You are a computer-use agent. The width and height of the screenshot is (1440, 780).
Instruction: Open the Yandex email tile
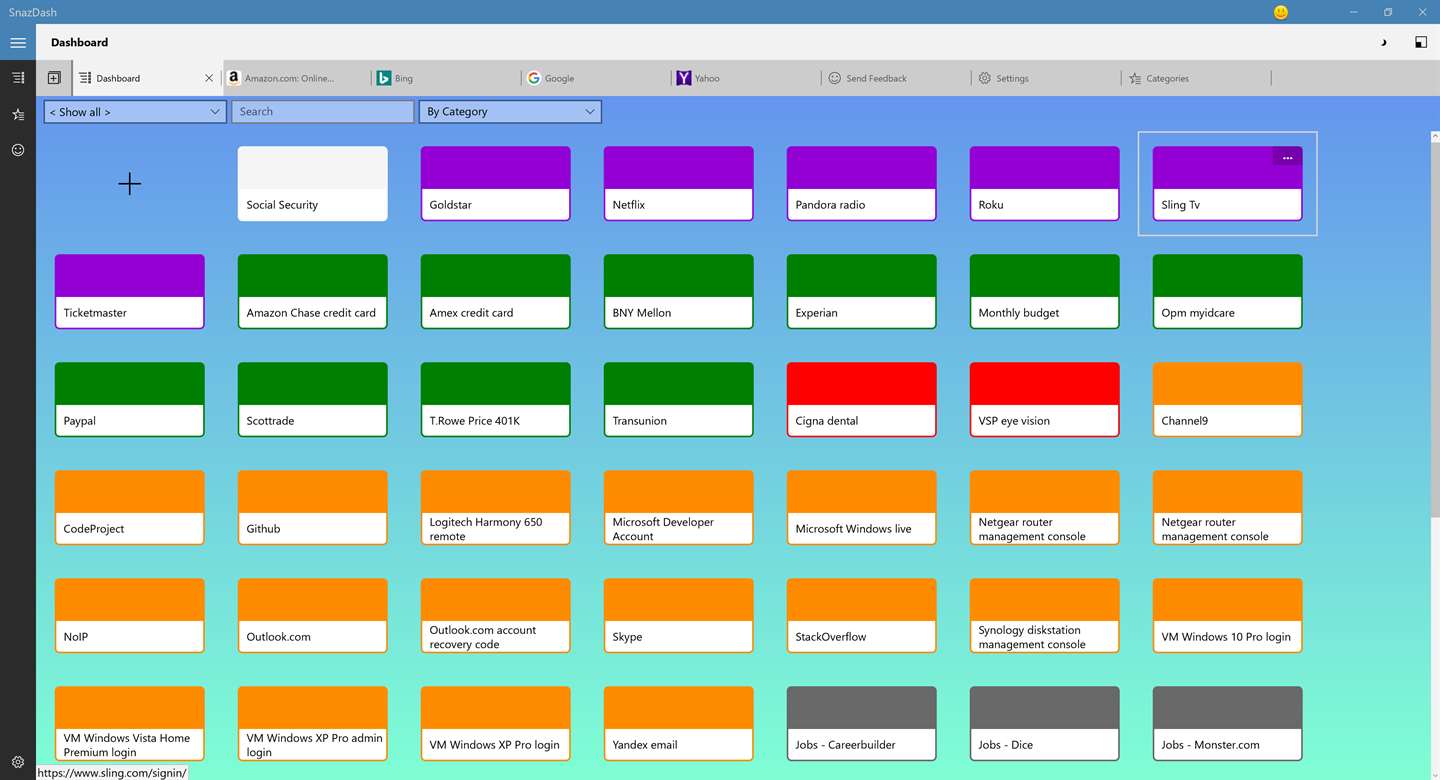pyautogui.click(x=679, y=724)
